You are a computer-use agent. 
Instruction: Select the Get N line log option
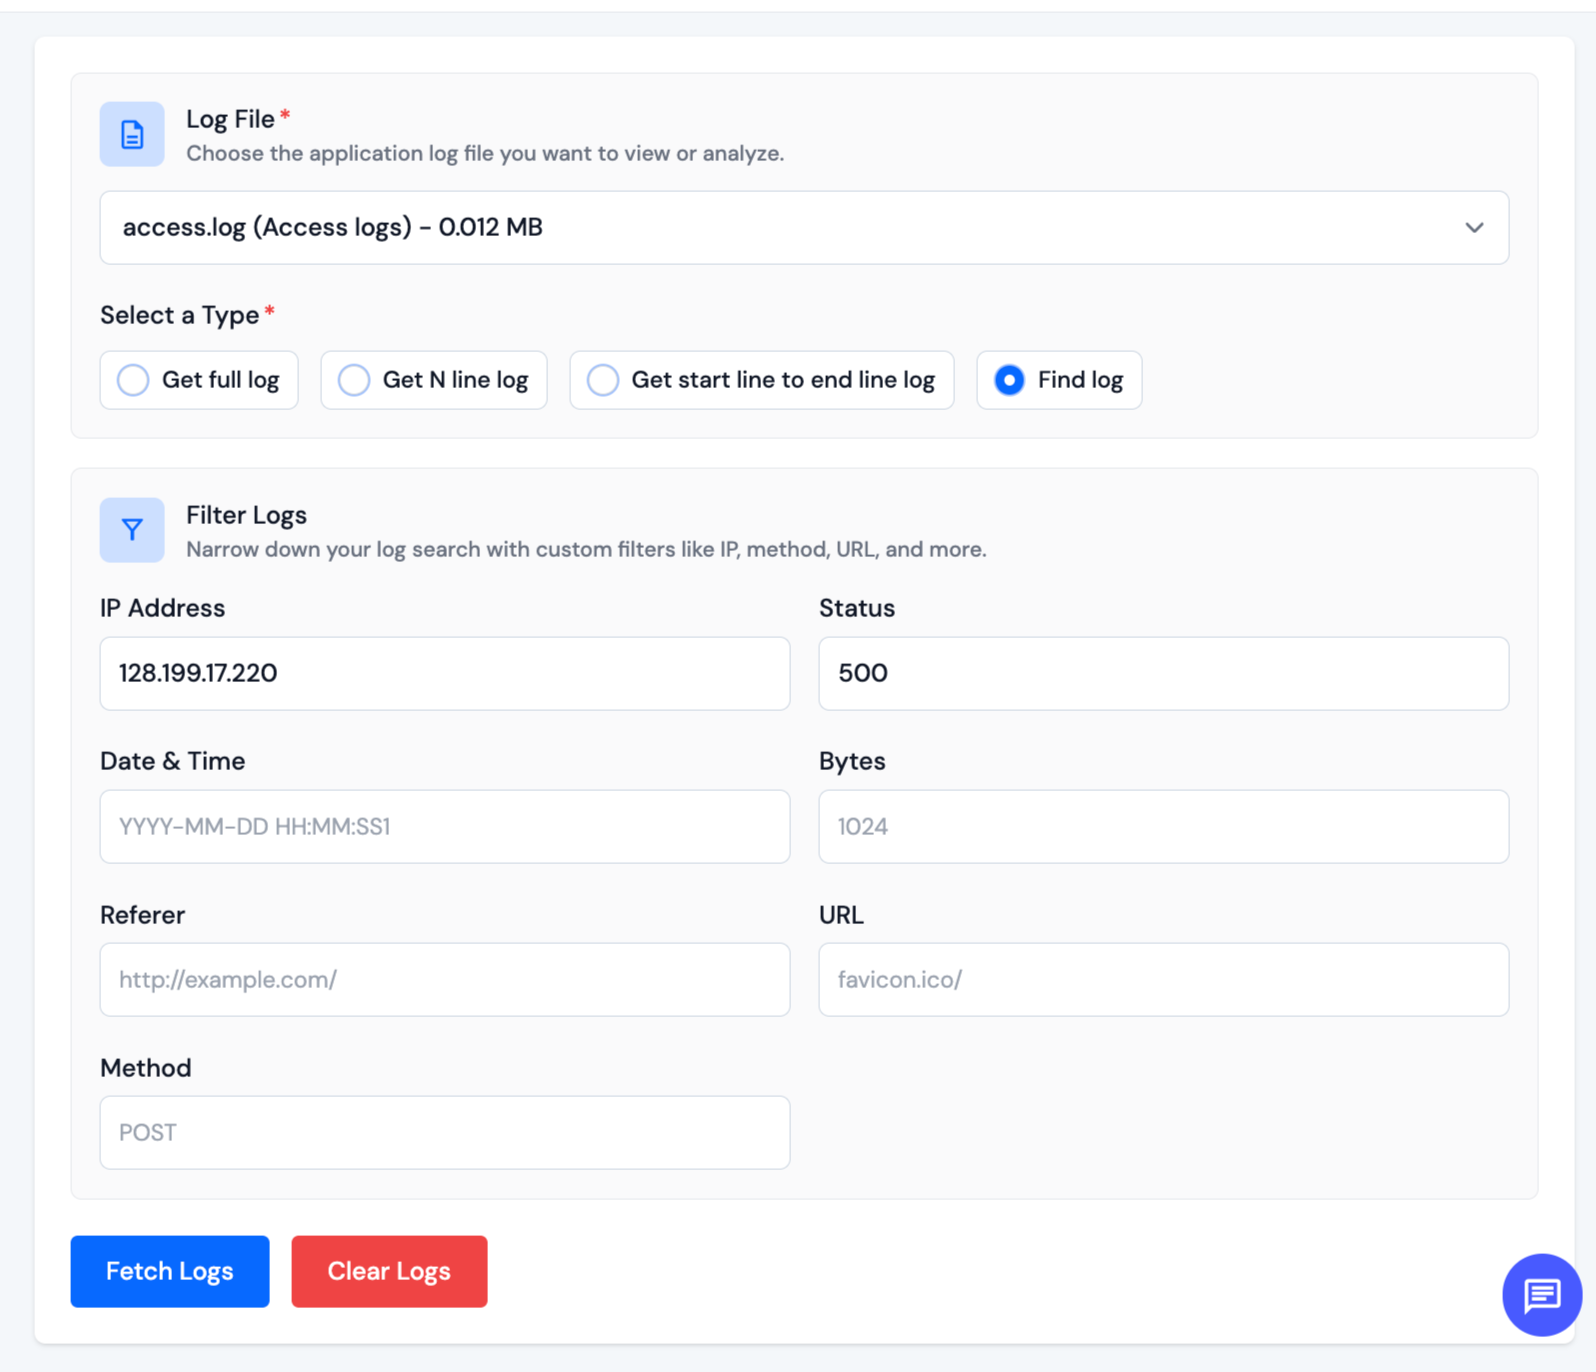pyautogui.click(x=354, y=380)
